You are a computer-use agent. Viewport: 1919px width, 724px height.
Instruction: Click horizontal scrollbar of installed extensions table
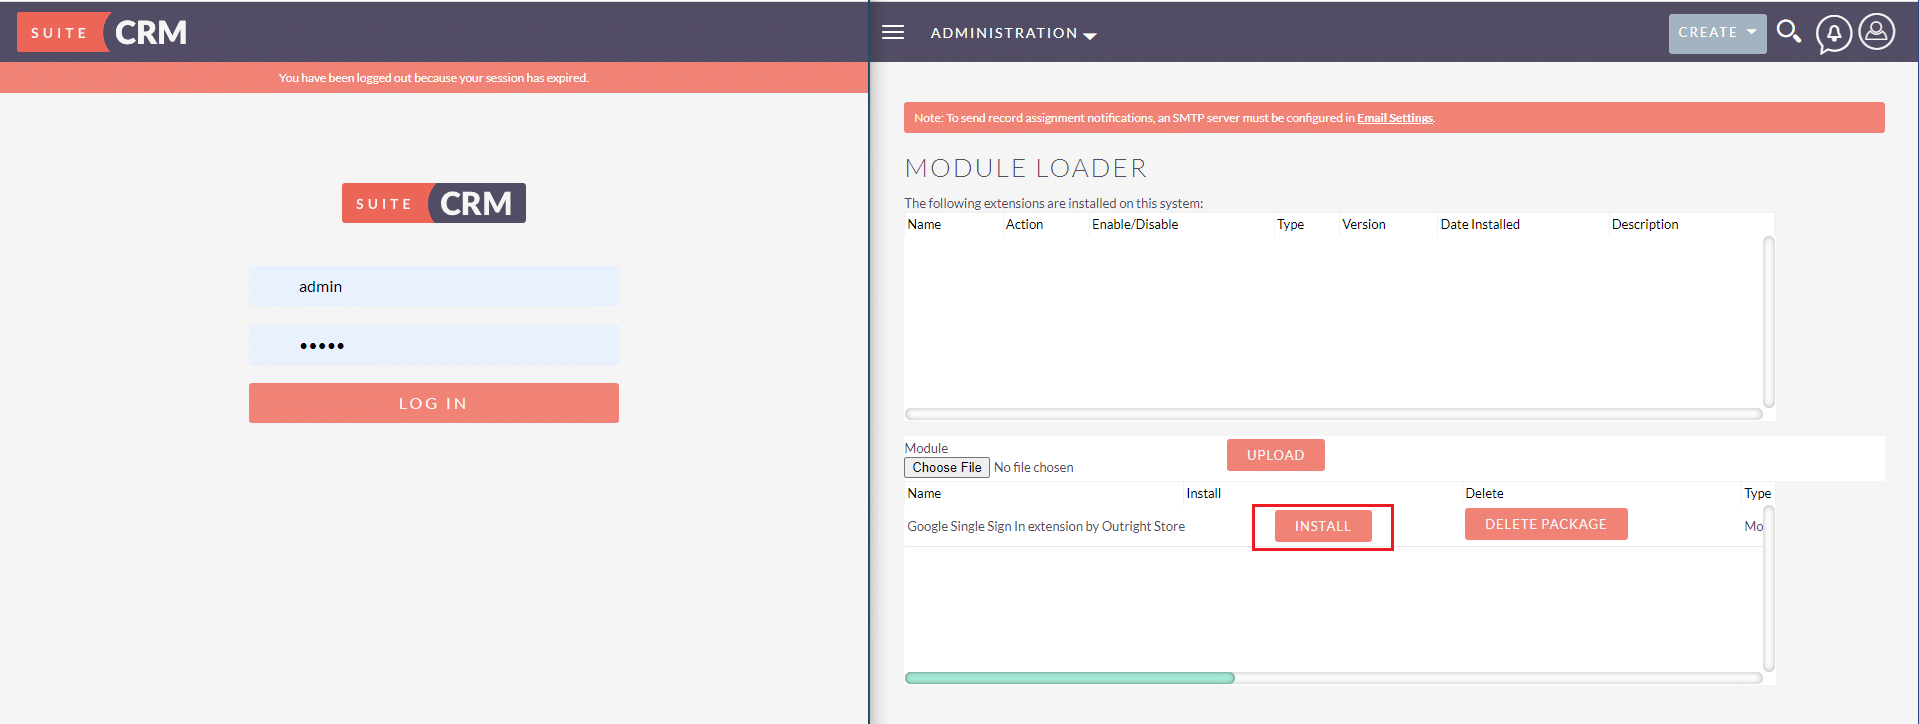[x=1333, y=414]
